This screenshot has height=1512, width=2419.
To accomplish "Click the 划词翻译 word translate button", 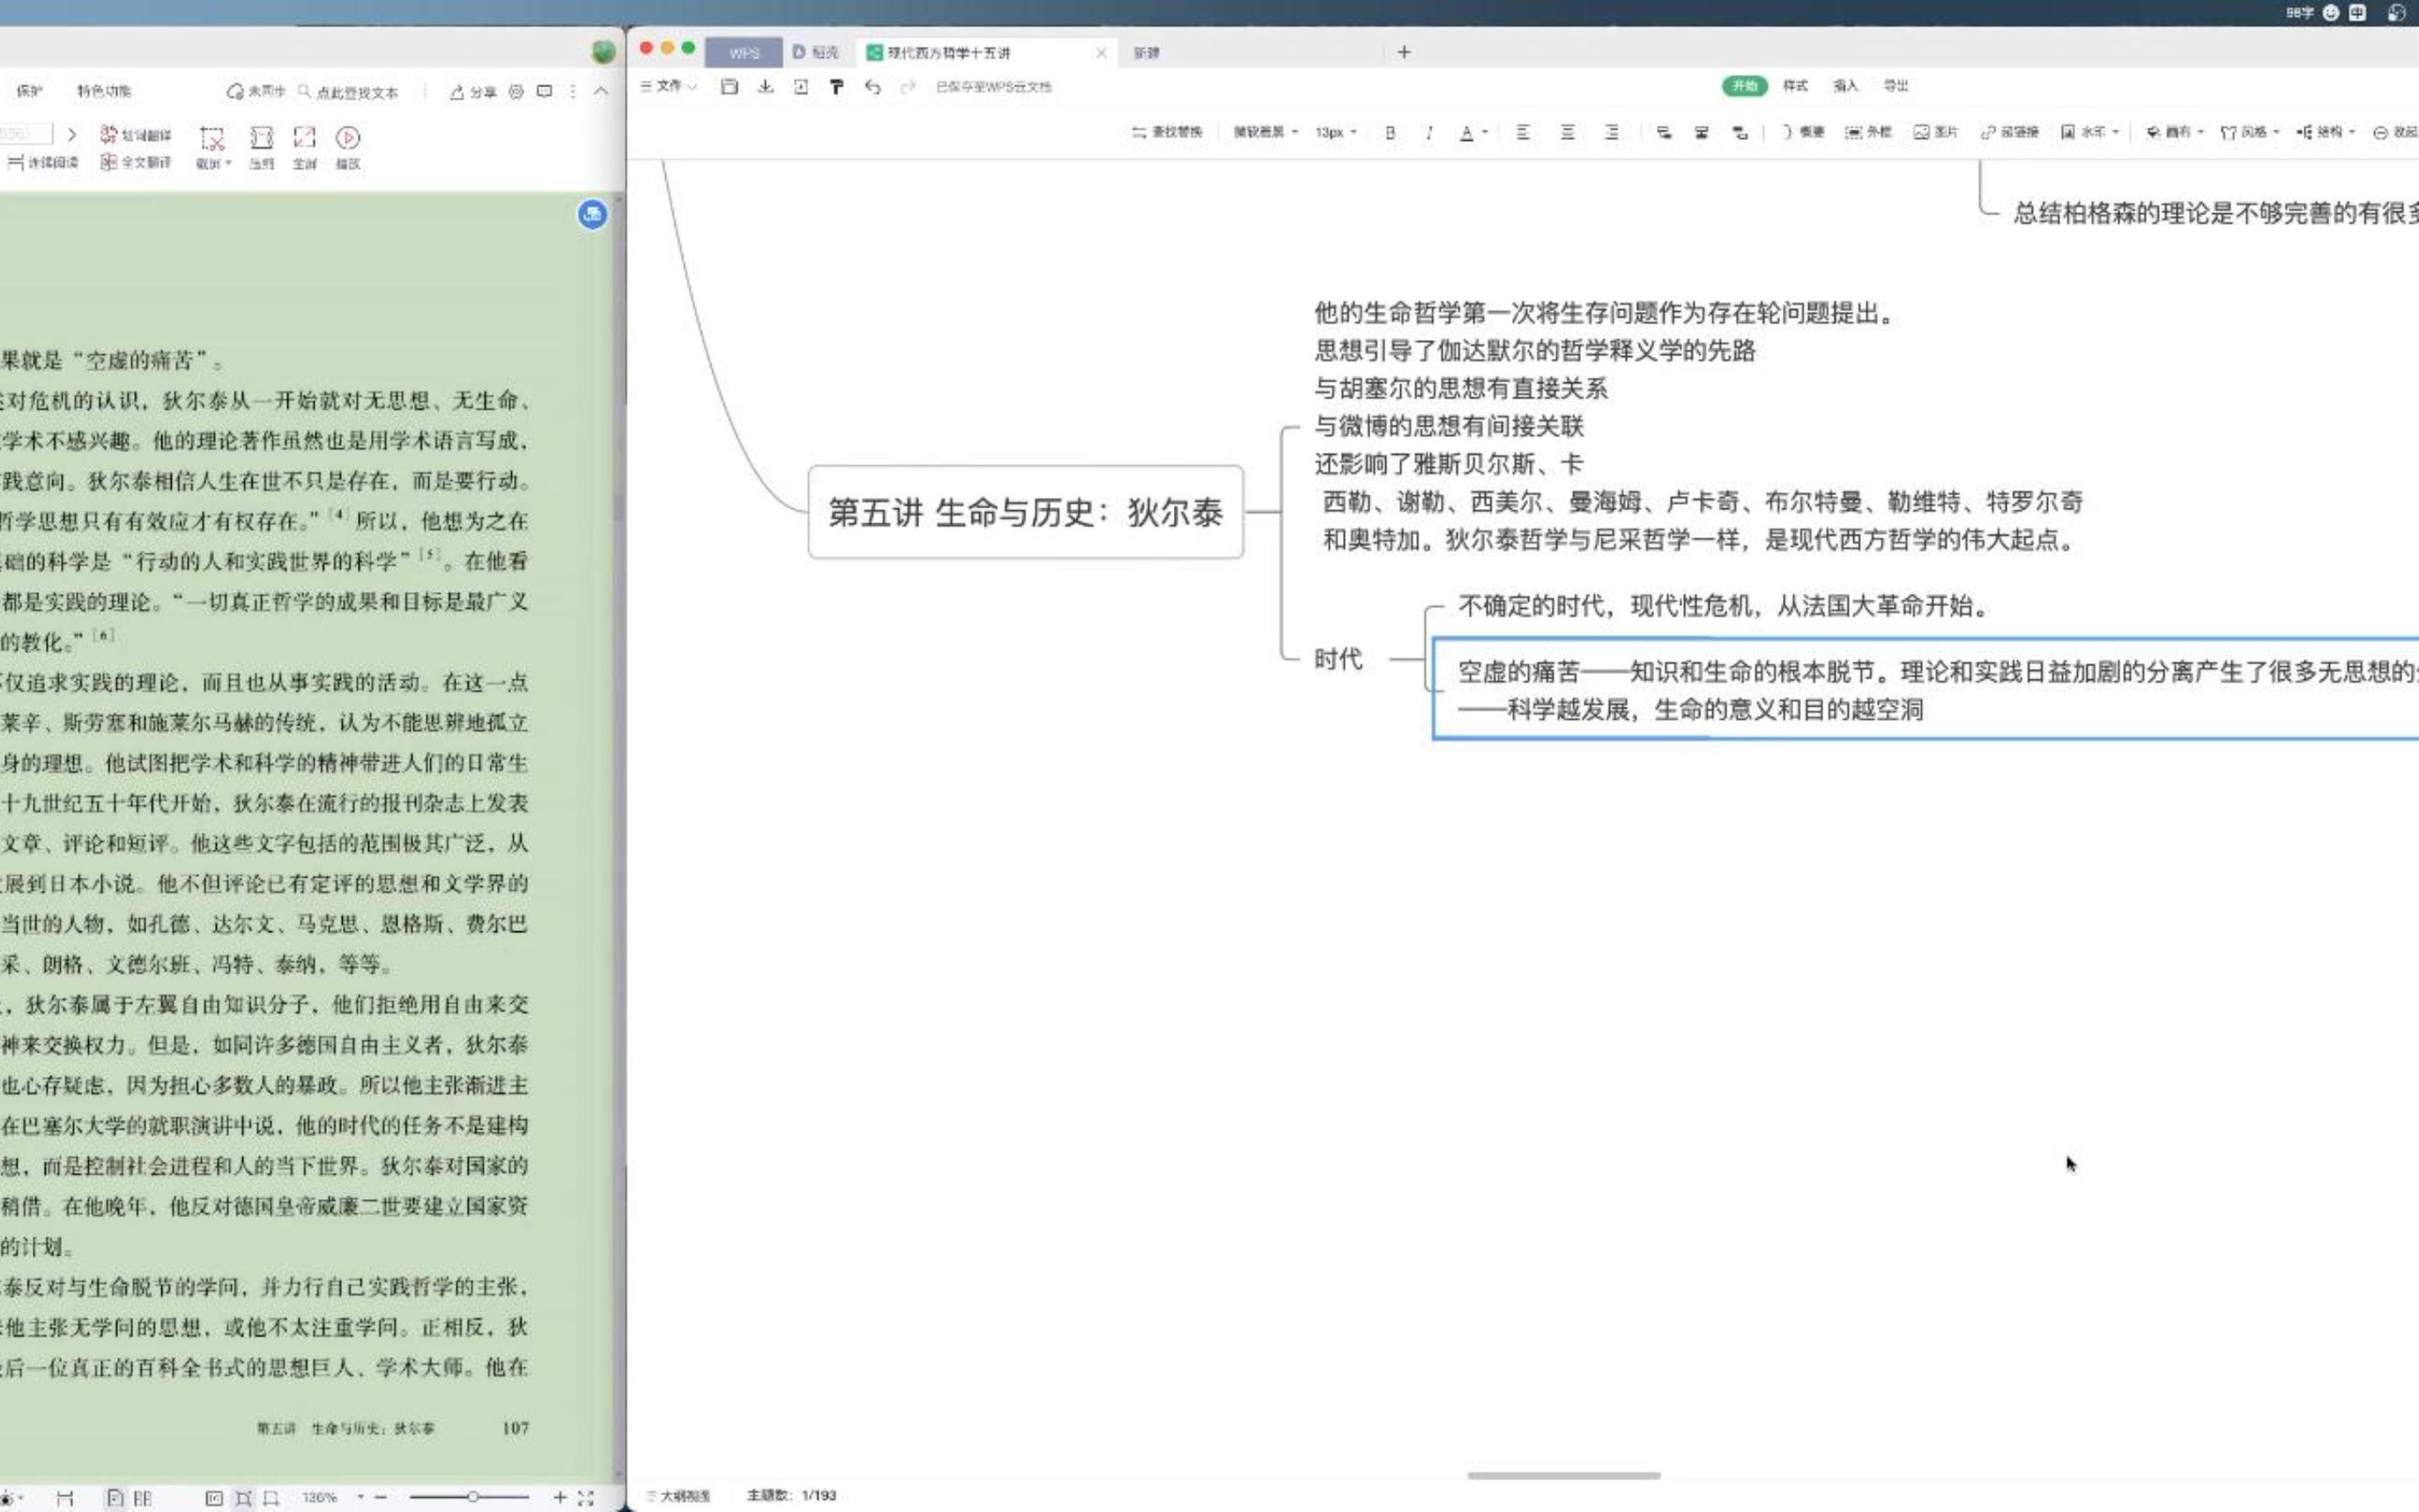I will (x=136, y=135).
